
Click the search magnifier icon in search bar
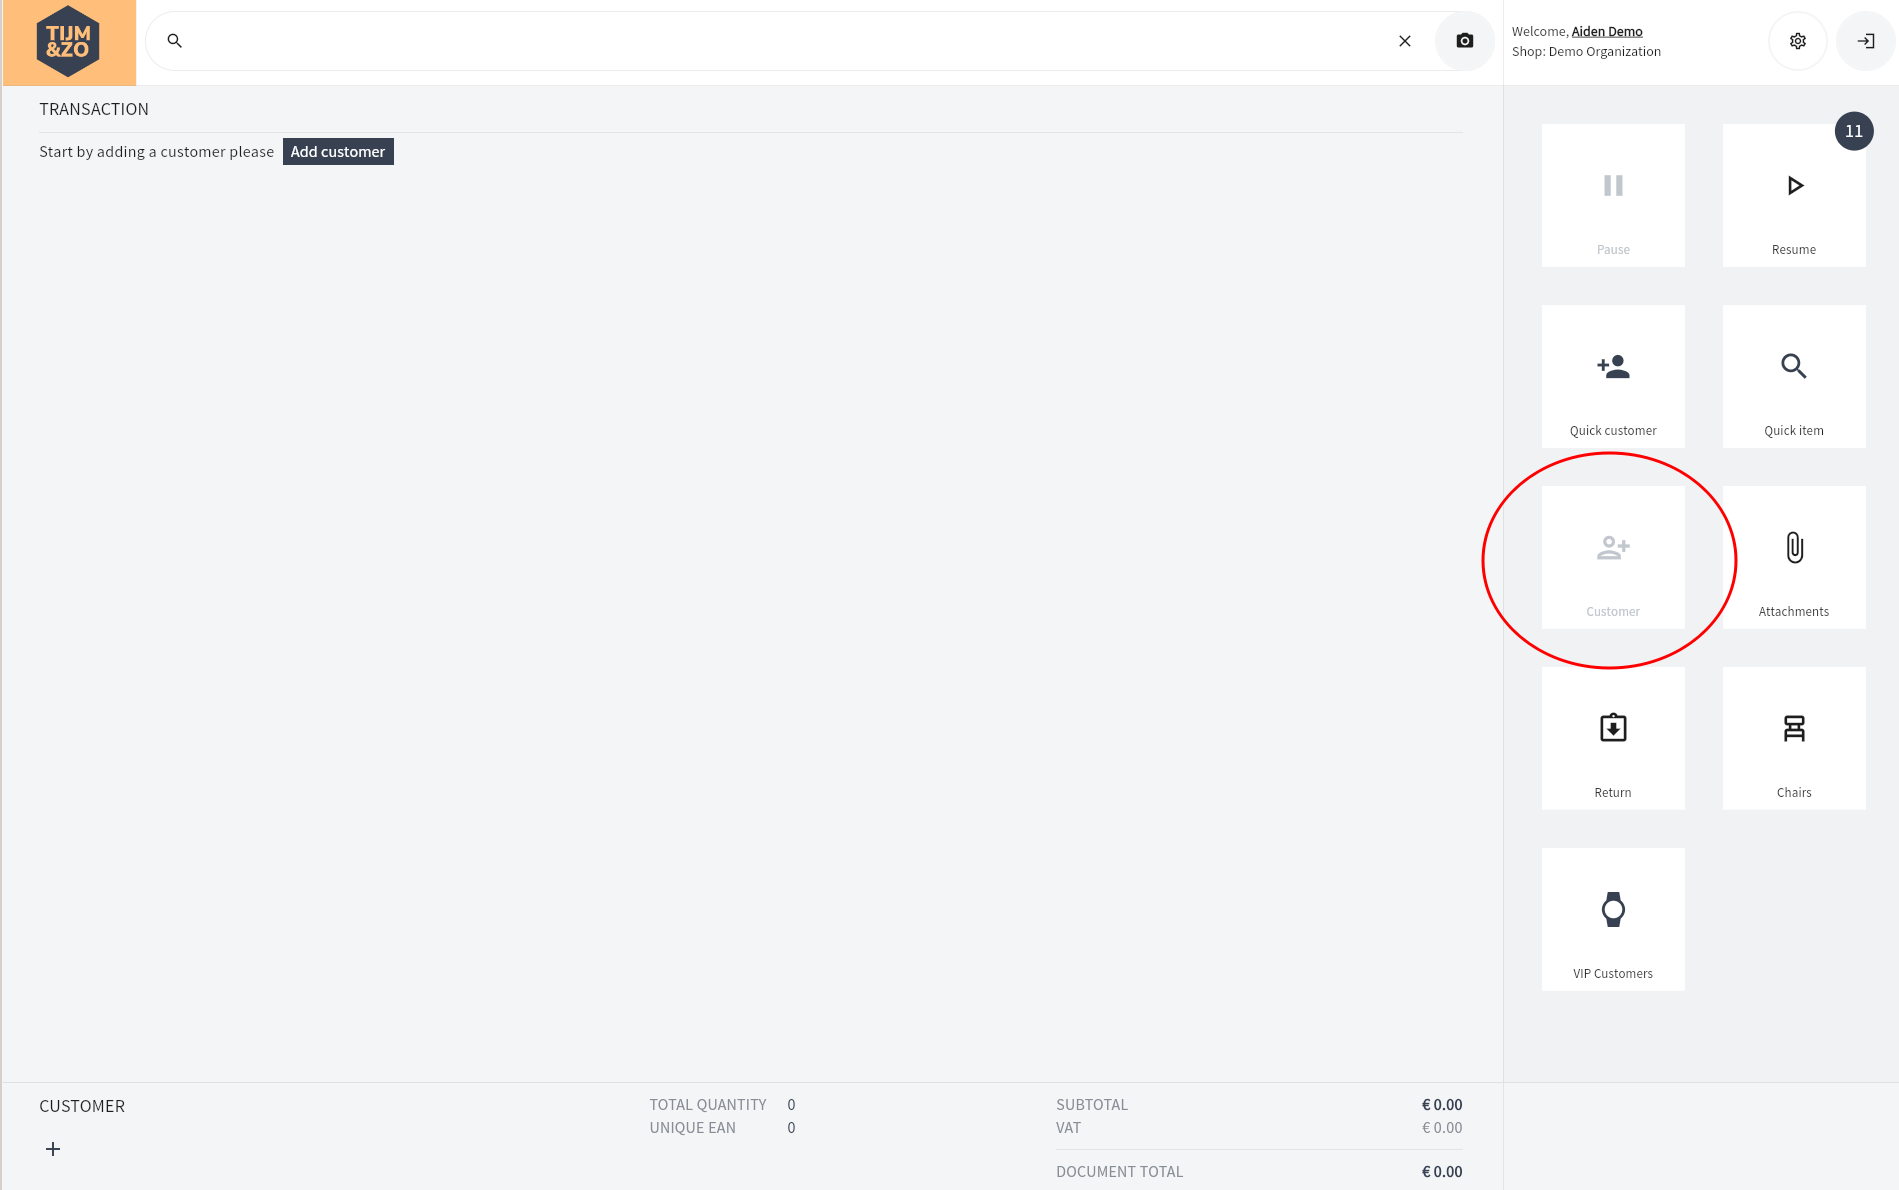coord(175,41)
